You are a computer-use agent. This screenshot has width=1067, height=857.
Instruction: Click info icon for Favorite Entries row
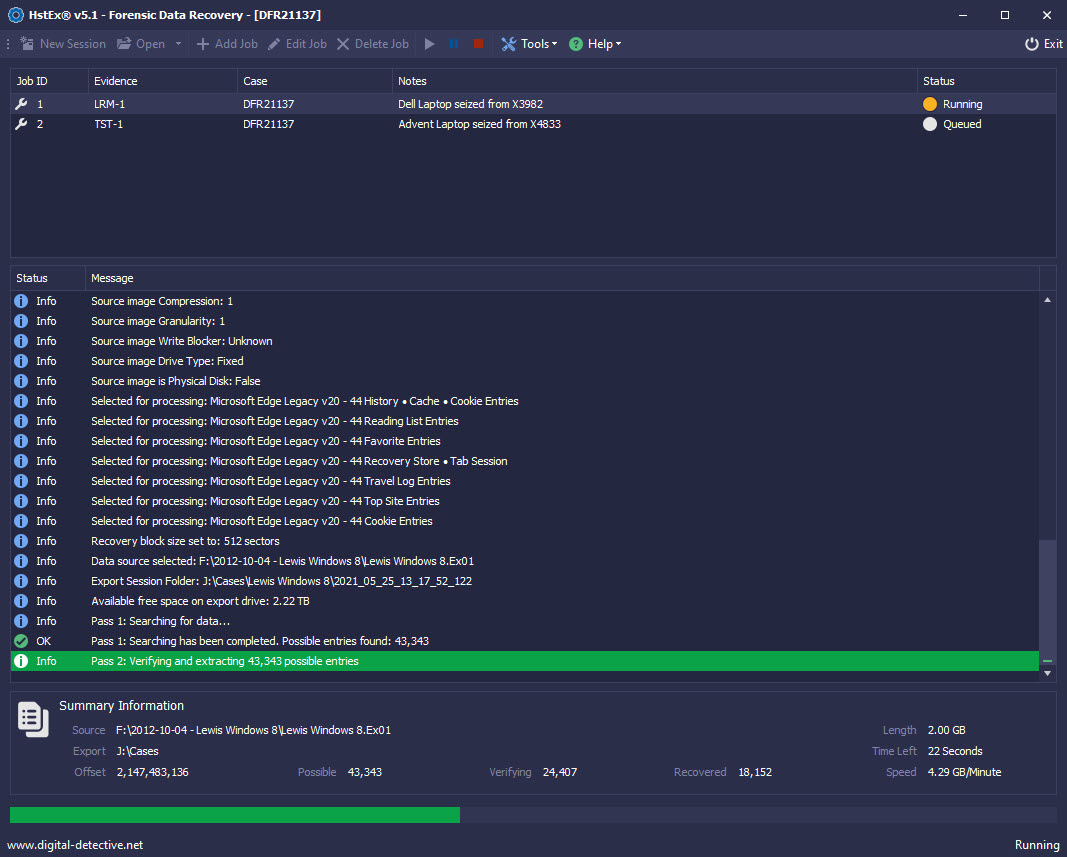(x=21, y=441)
